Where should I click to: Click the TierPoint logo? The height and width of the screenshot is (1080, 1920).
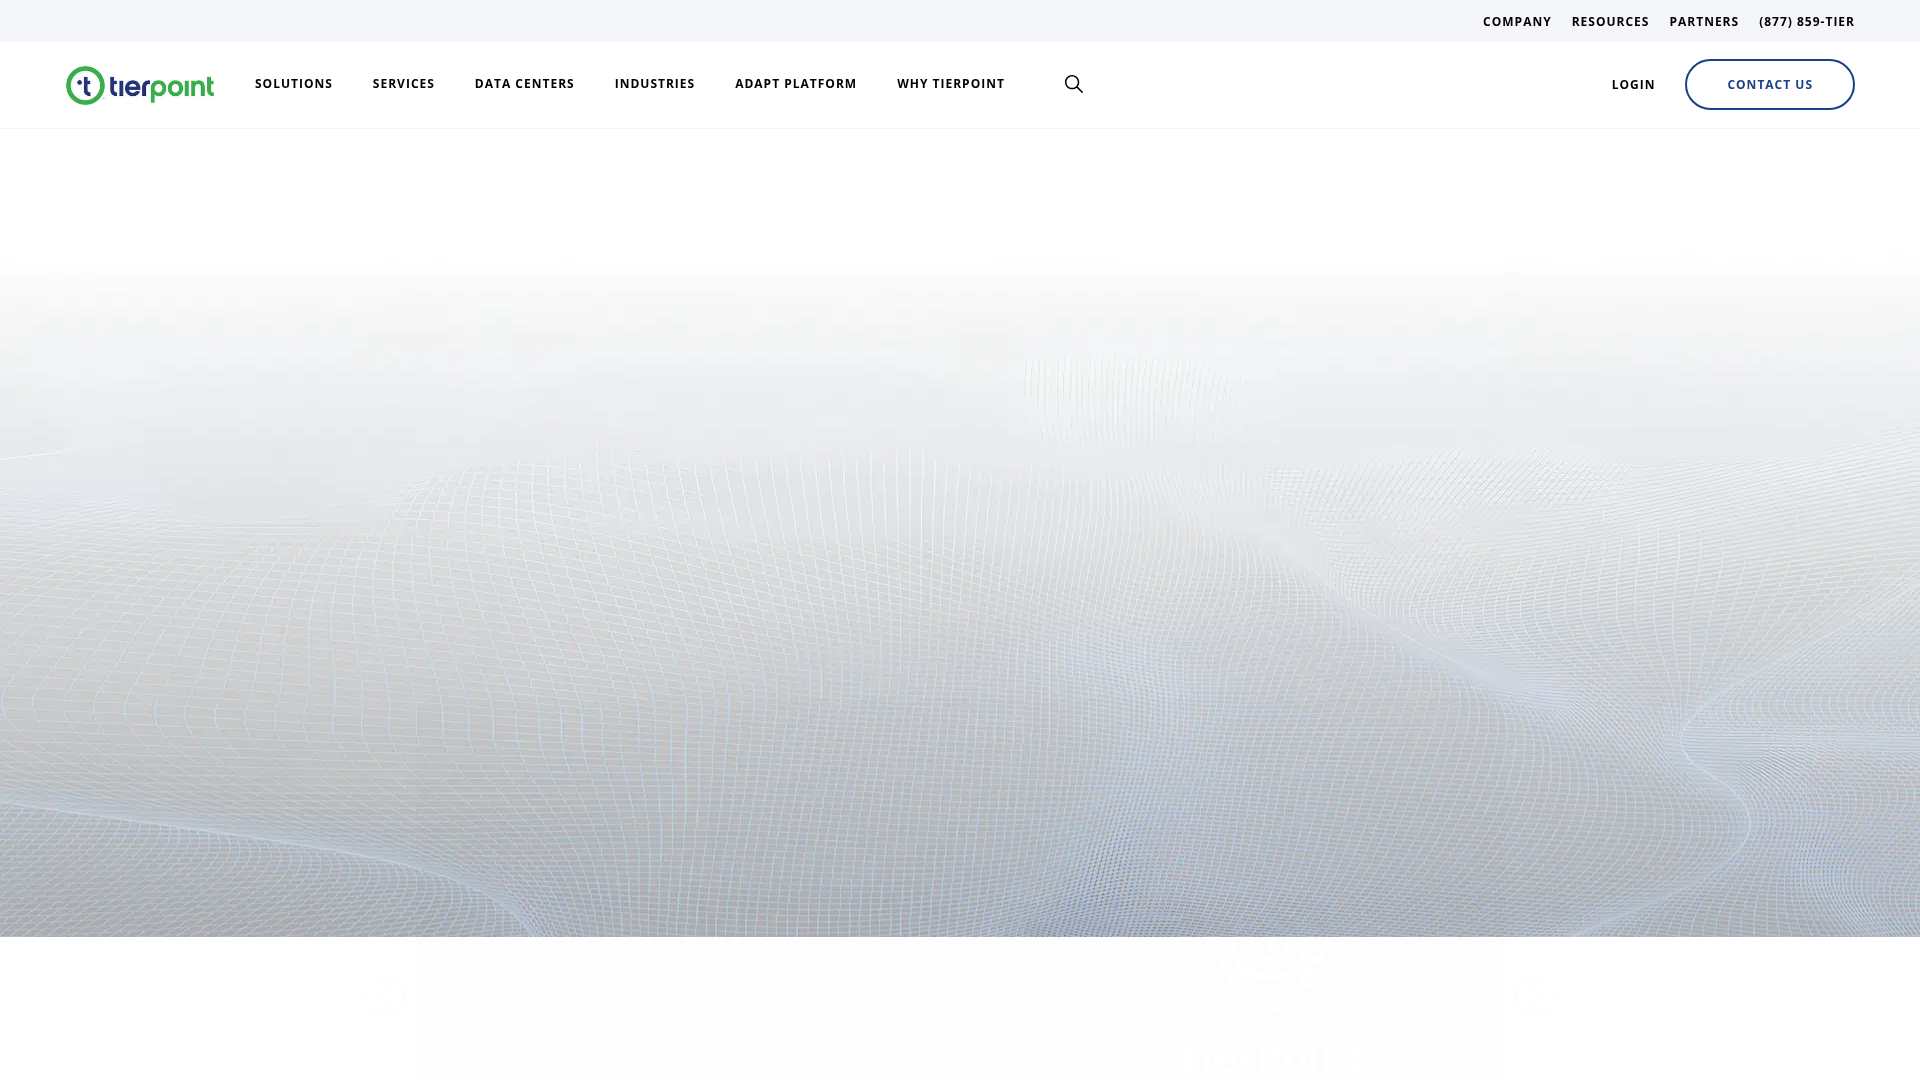click(x=139, y=85)
